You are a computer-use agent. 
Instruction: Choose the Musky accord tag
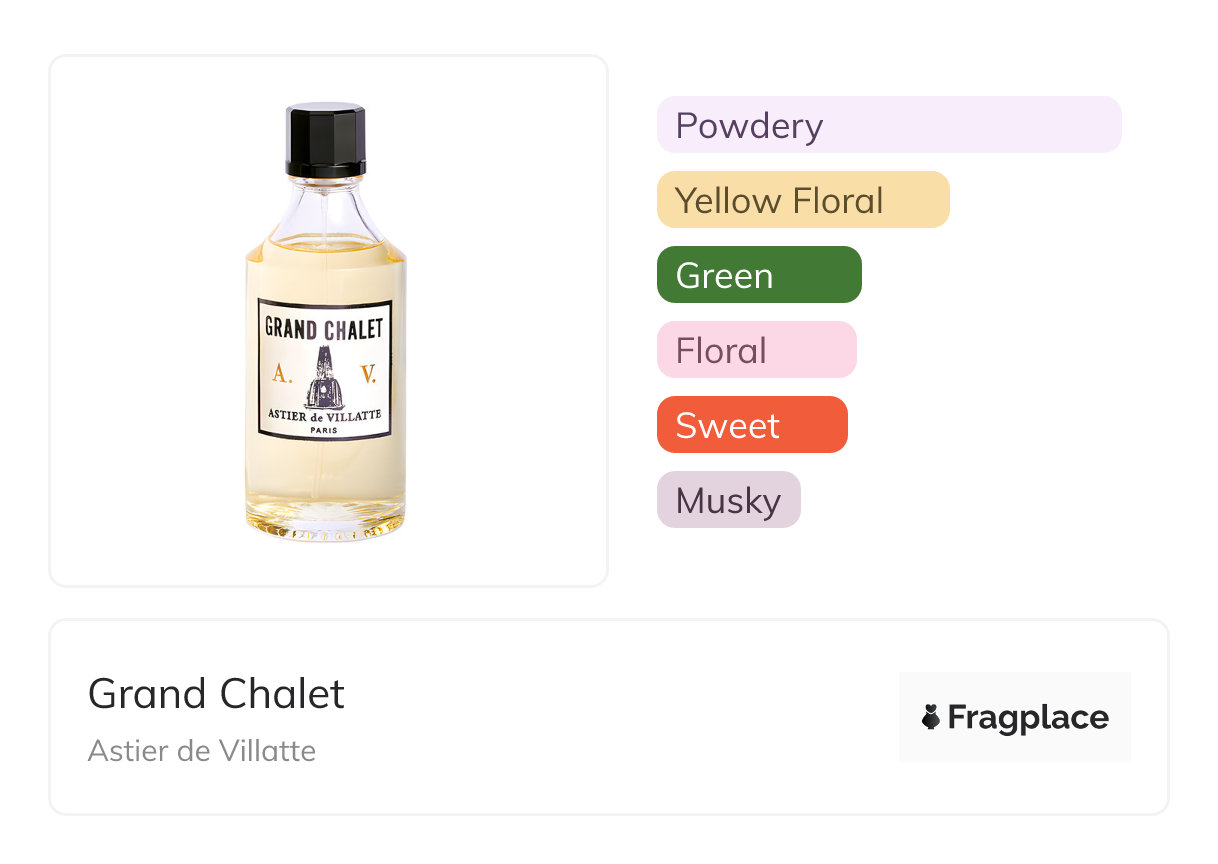729,500
